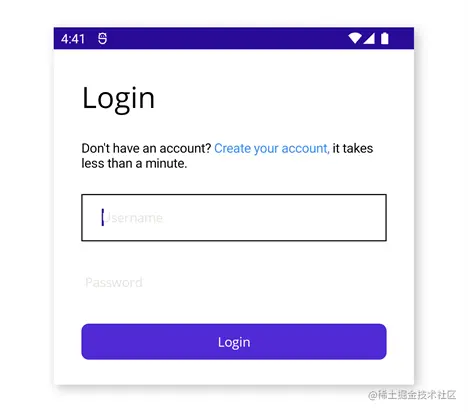Click the "it takes" text after the link
This screenshot has height=412, width=468.
(x=353, y=148)
